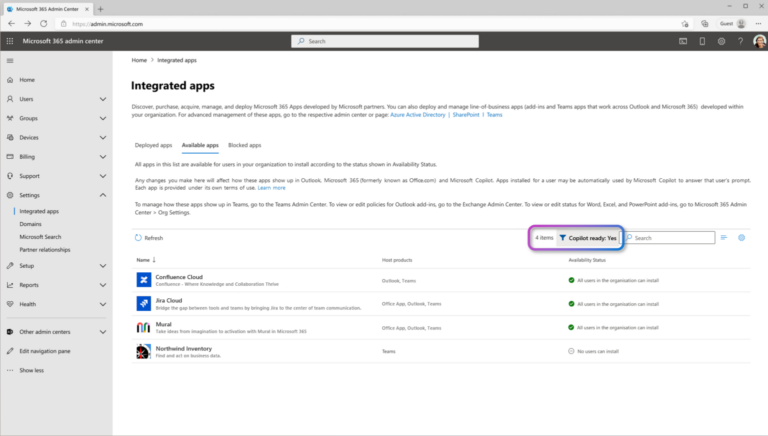Open a new browser tab

(x=100, y=9)
